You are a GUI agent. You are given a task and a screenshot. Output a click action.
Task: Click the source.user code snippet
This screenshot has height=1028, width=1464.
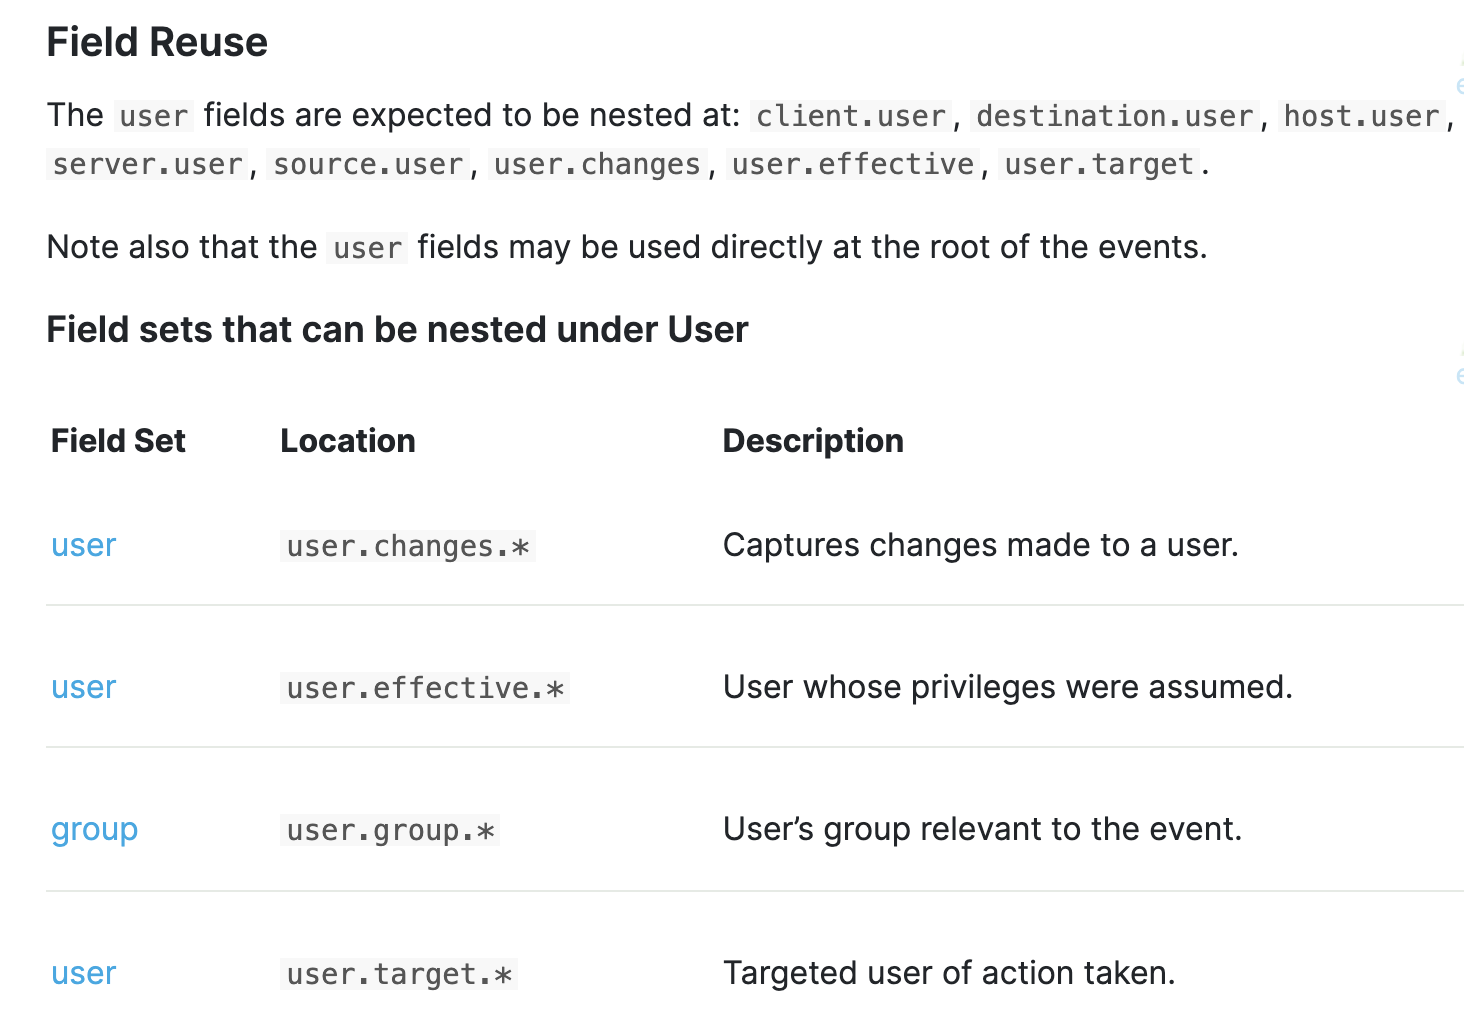(368, 164)
